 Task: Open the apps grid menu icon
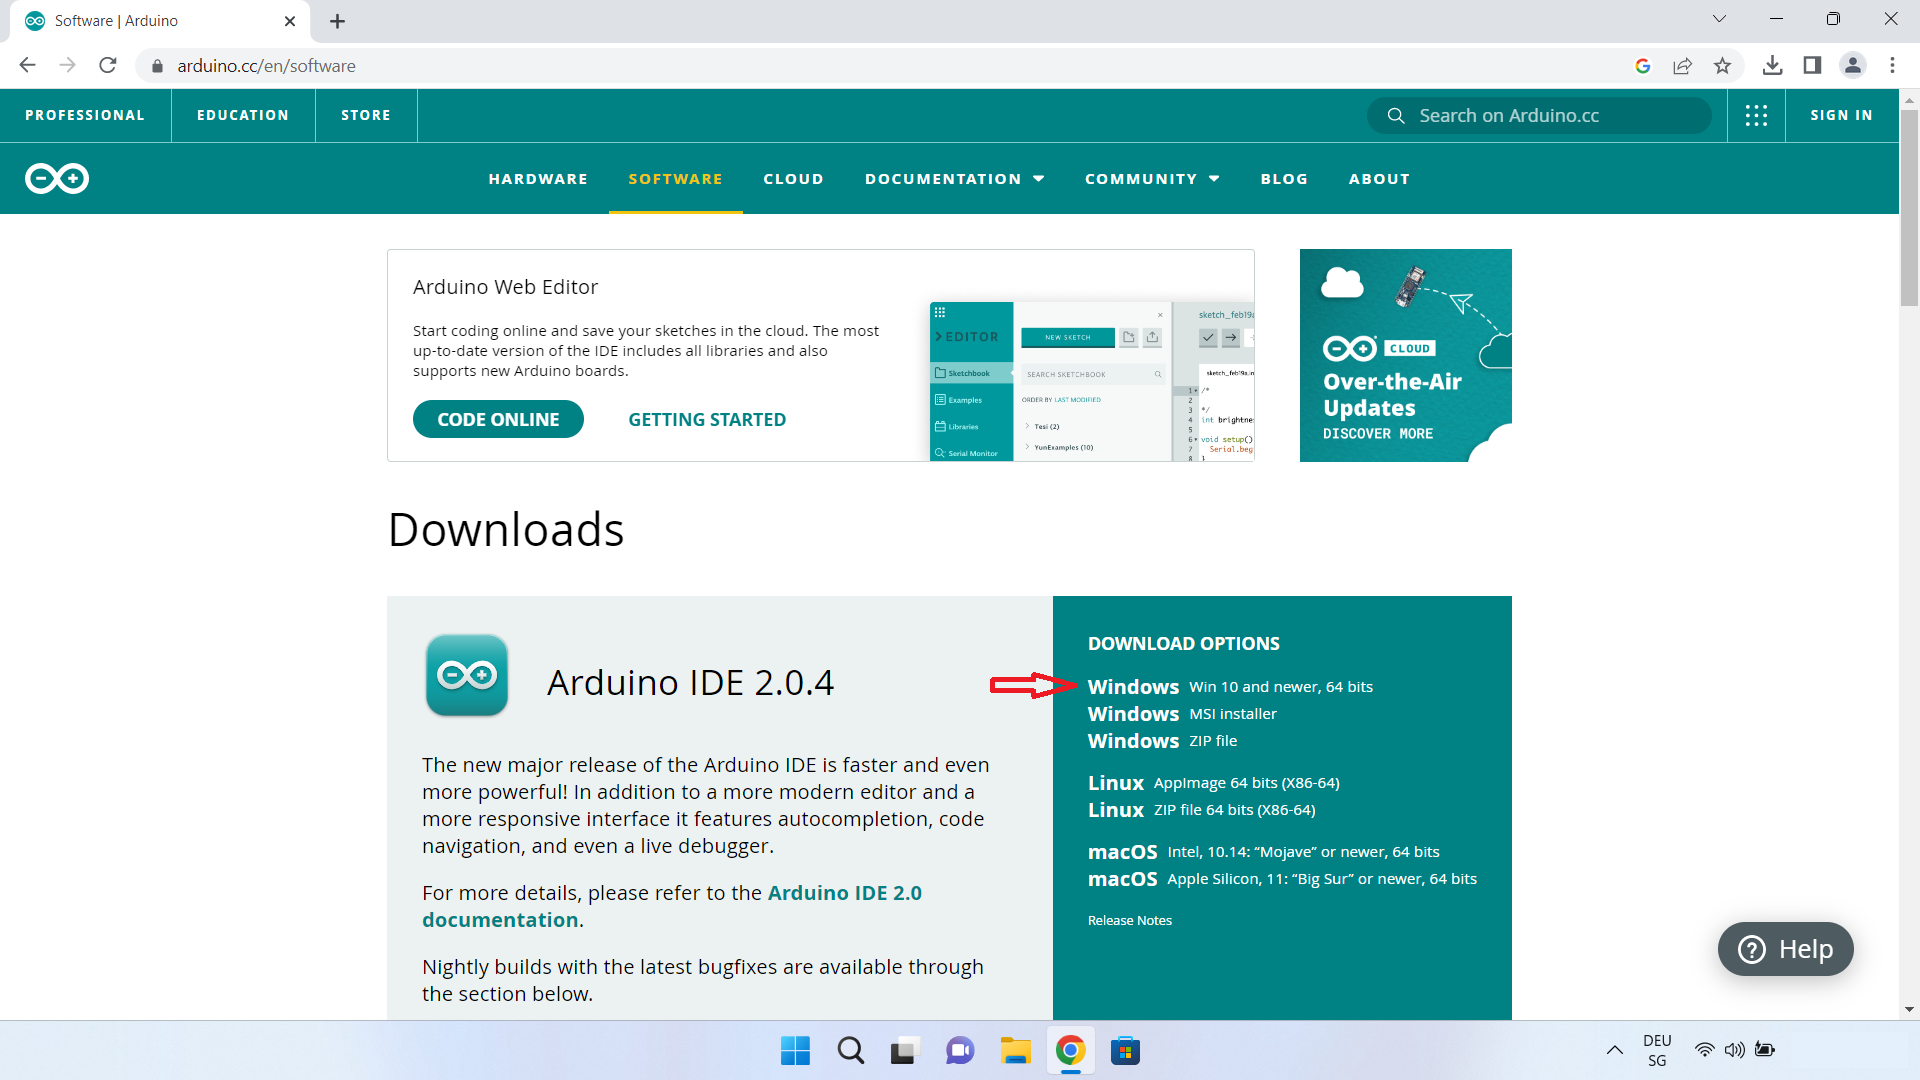[x=1756, y=115]
